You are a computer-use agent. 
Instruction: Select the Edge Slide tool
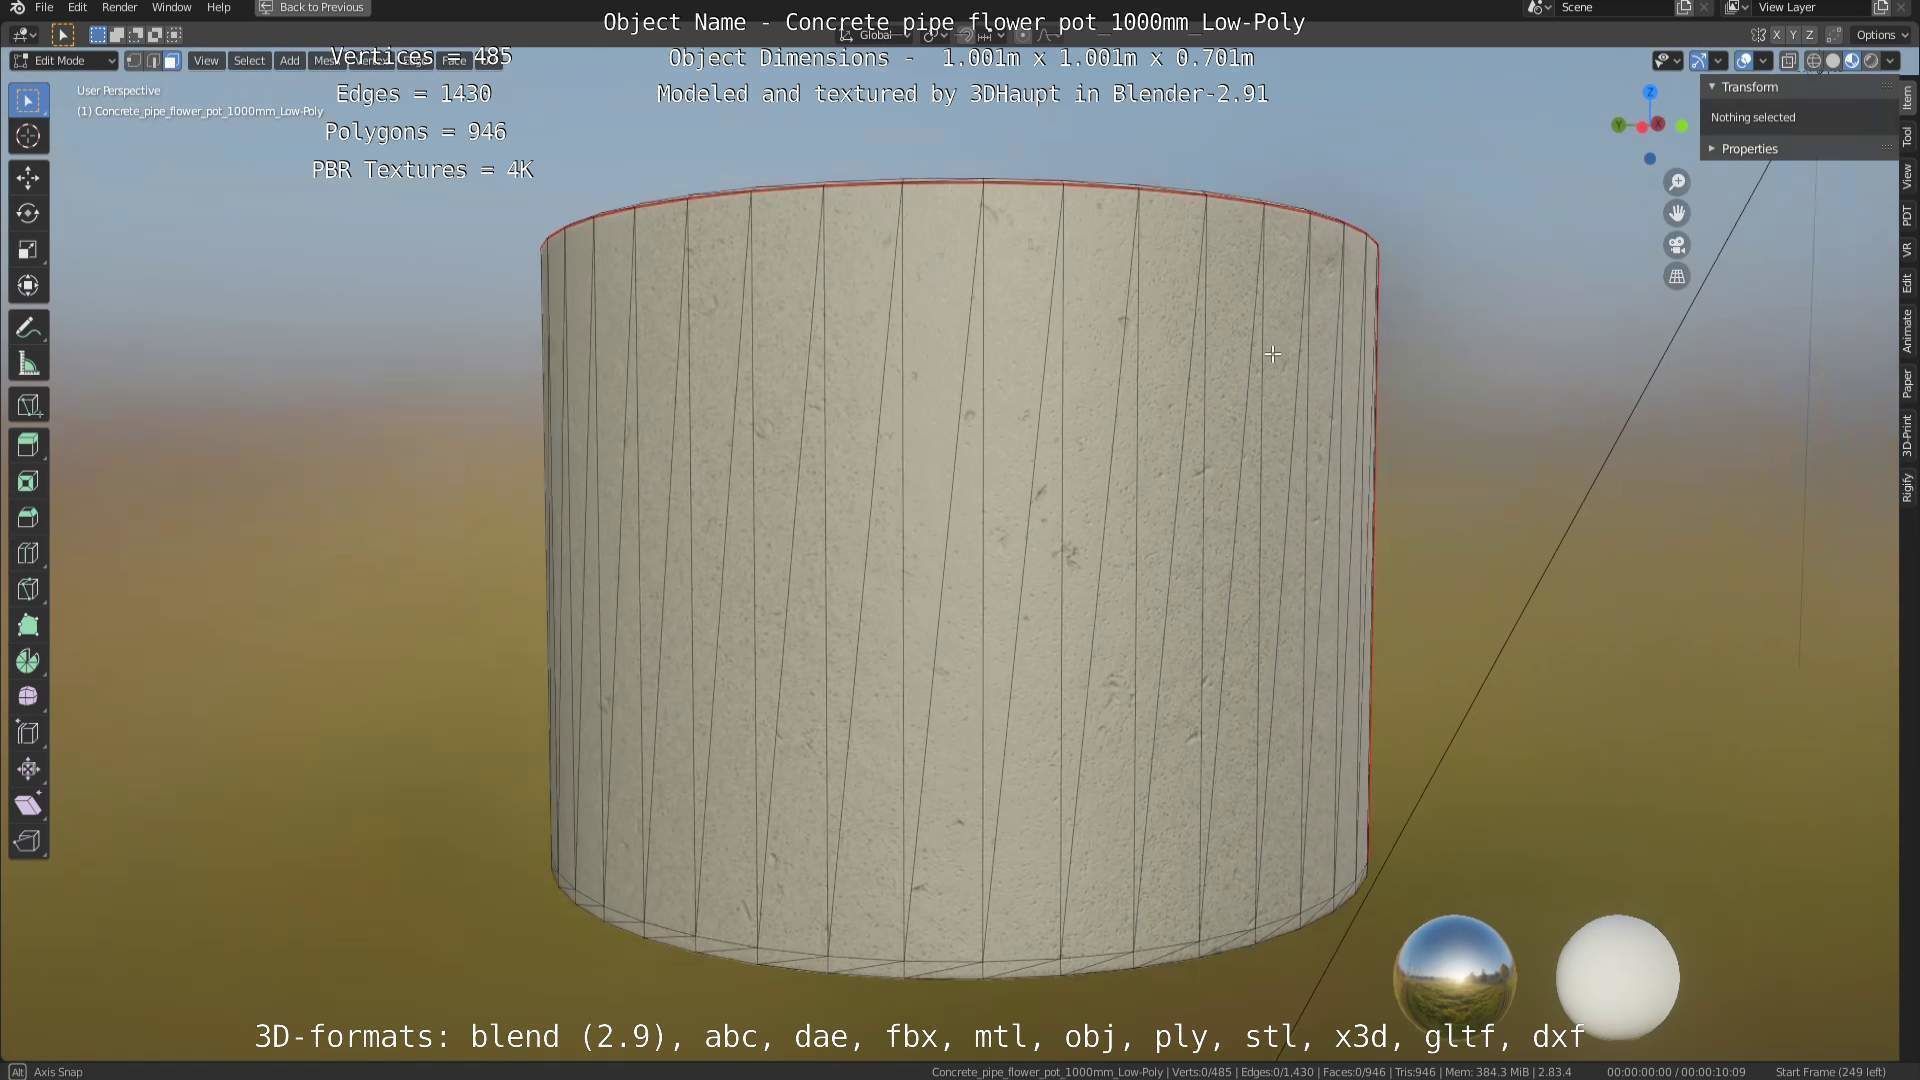(28, 733)
